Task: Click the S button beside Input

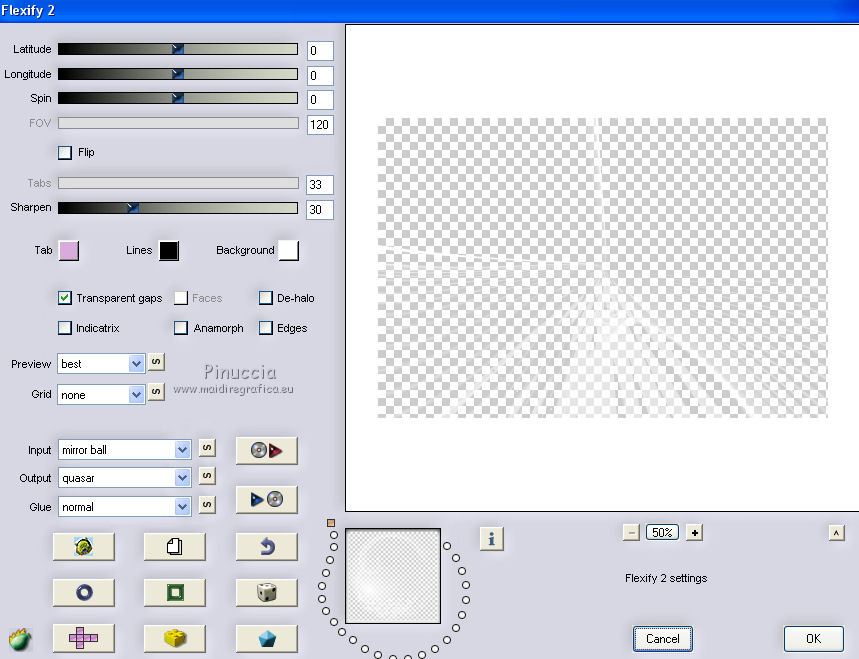Action: (x=207, y=448)
